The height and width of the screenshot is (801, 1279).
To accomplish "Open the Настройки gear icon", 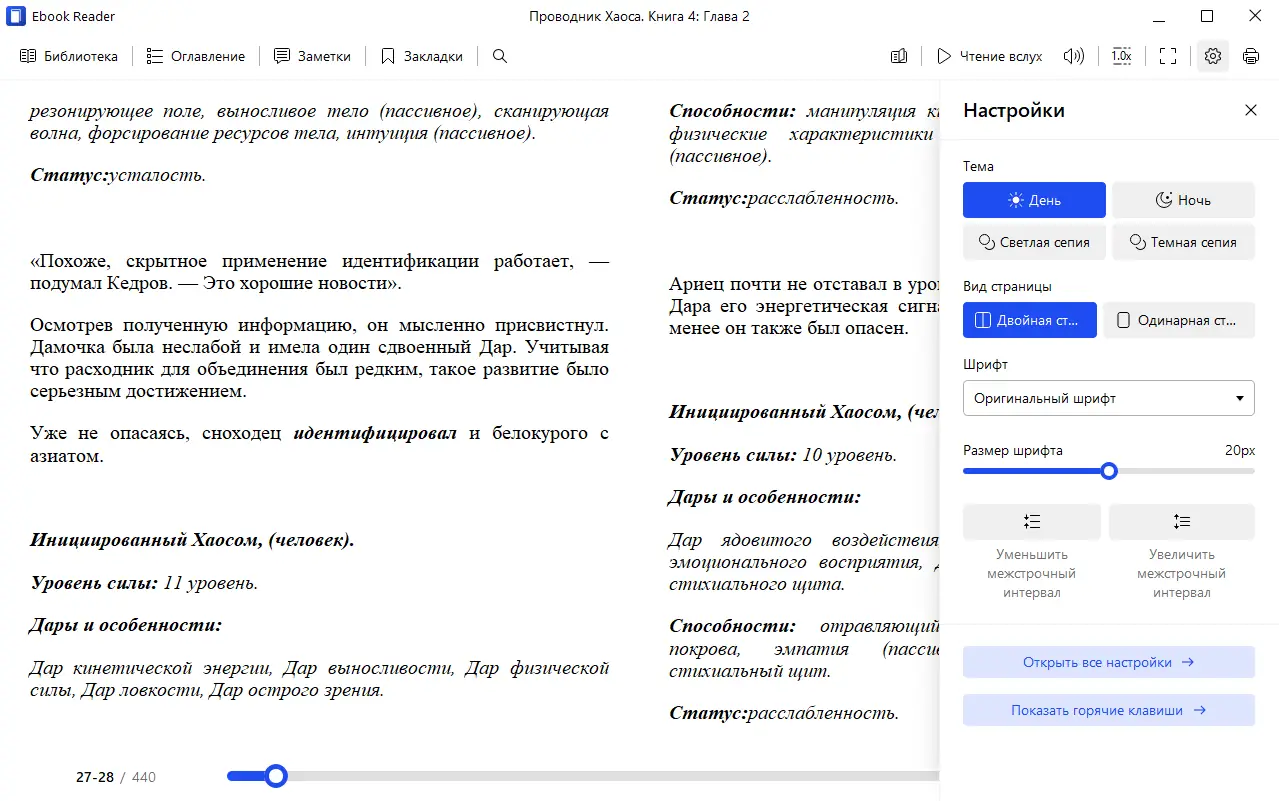I will point(1212,56).
